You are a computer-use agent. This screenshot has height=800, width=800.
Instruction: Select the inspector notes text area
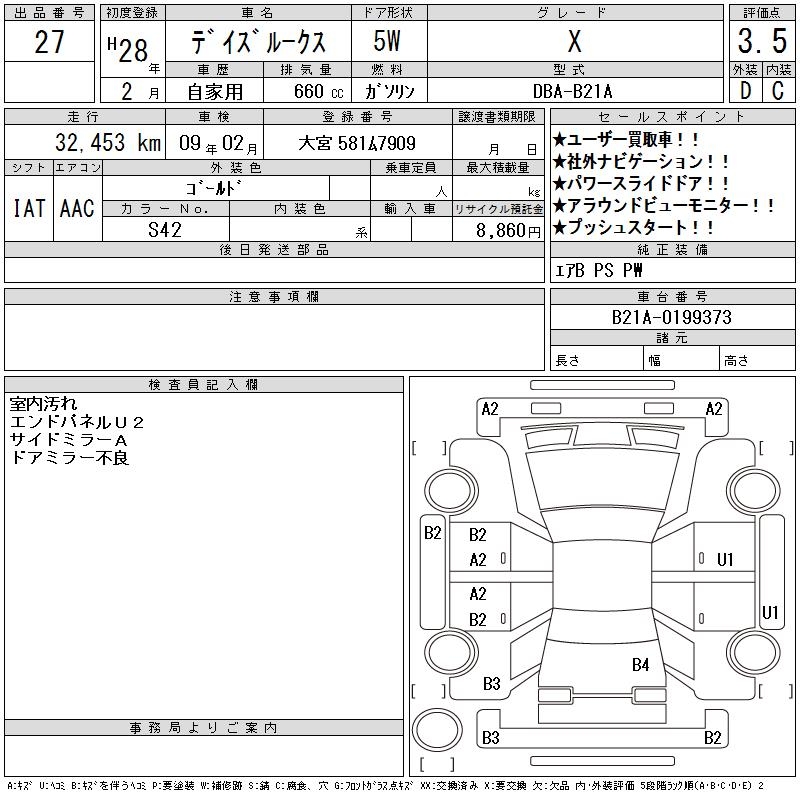(204, 555)
